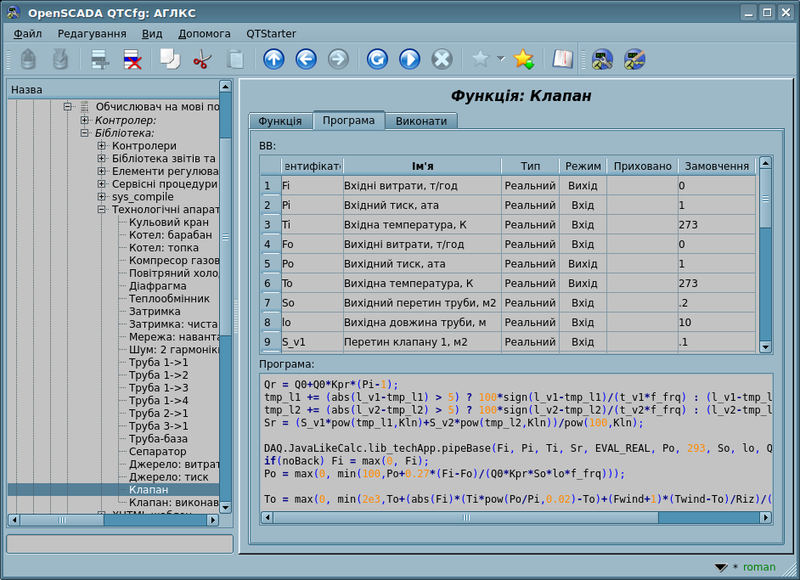
Task: Select row 7 header in the IO table
Action: (270, 303)
